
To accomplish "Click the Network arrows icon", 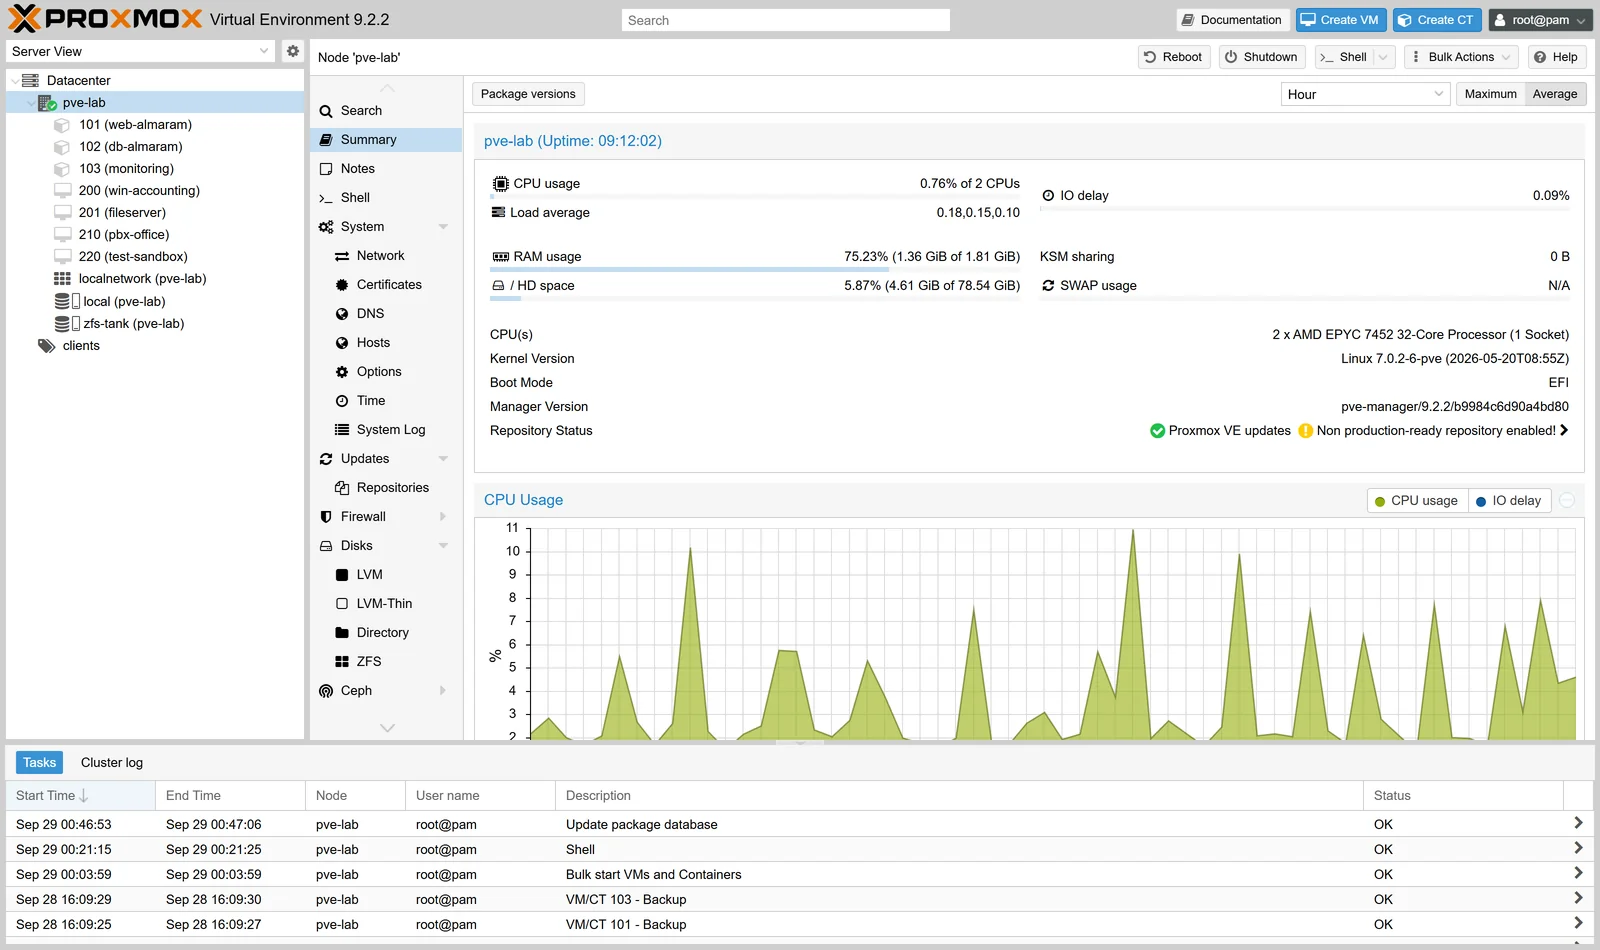I will tap(342, 256).
